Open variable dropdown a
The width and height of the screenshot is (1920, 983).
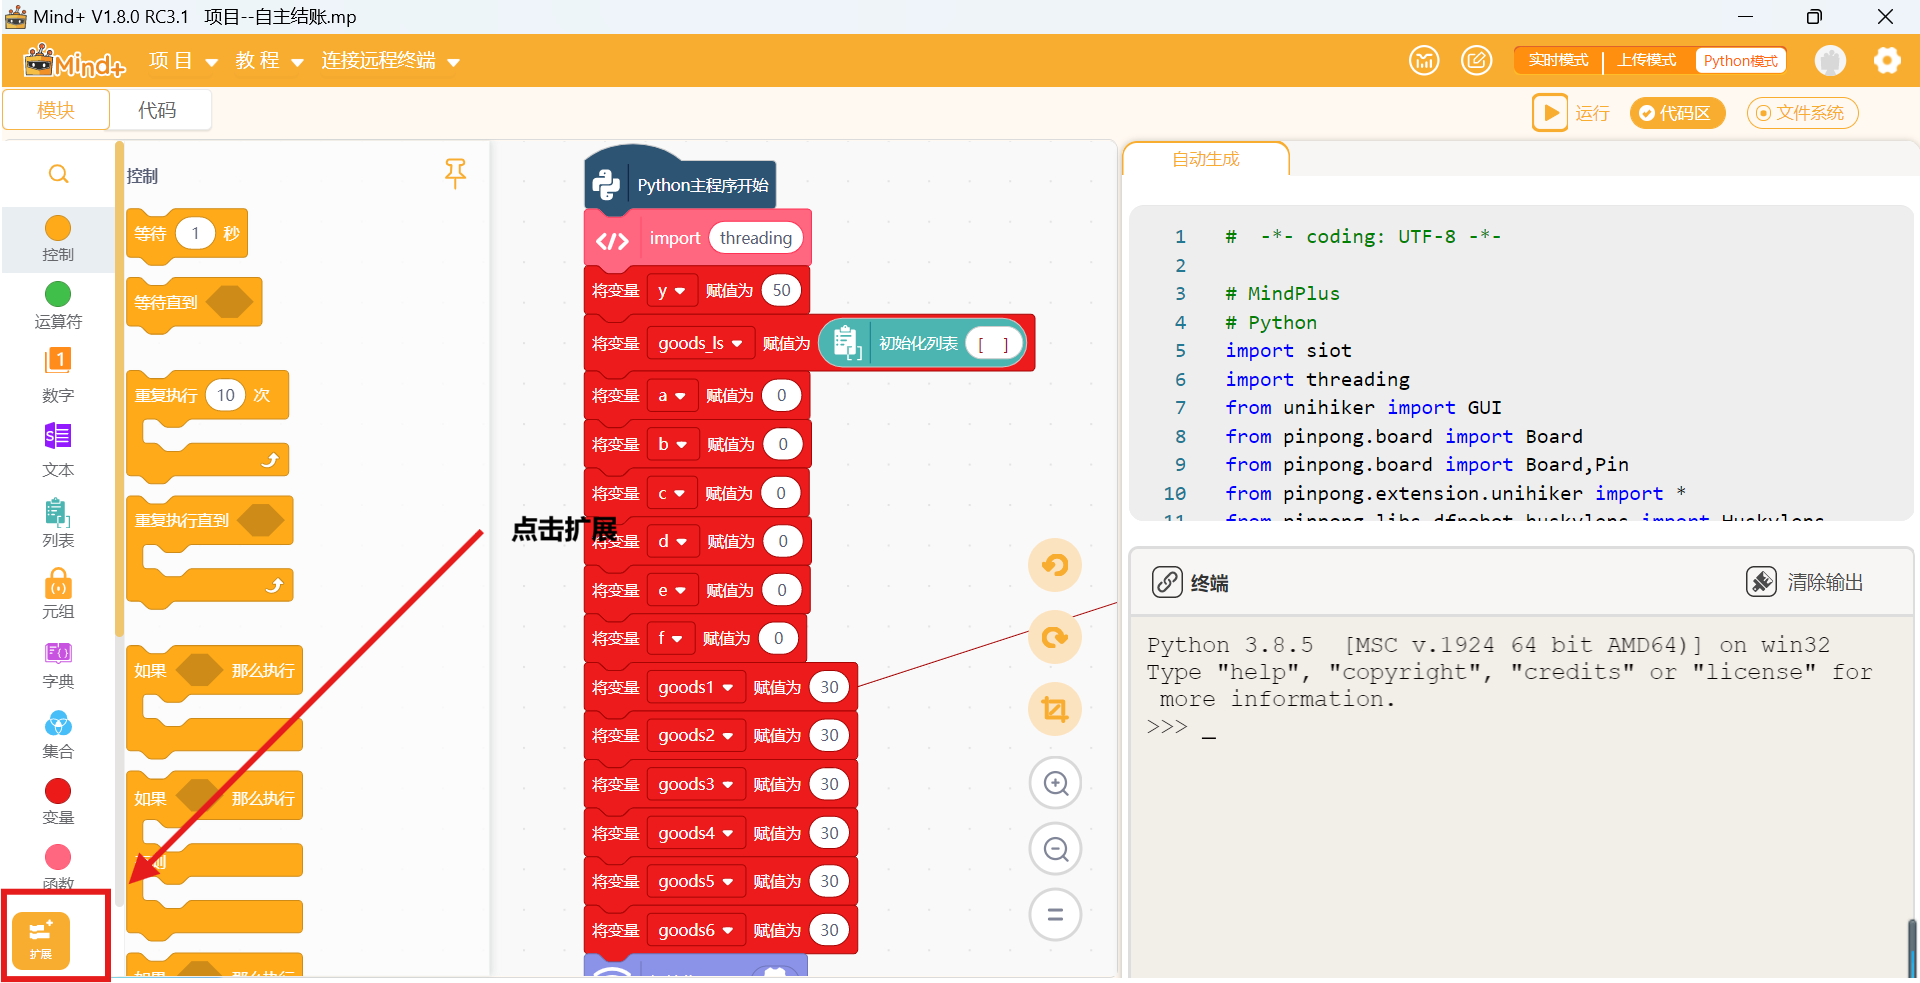[x=671, y=396]
